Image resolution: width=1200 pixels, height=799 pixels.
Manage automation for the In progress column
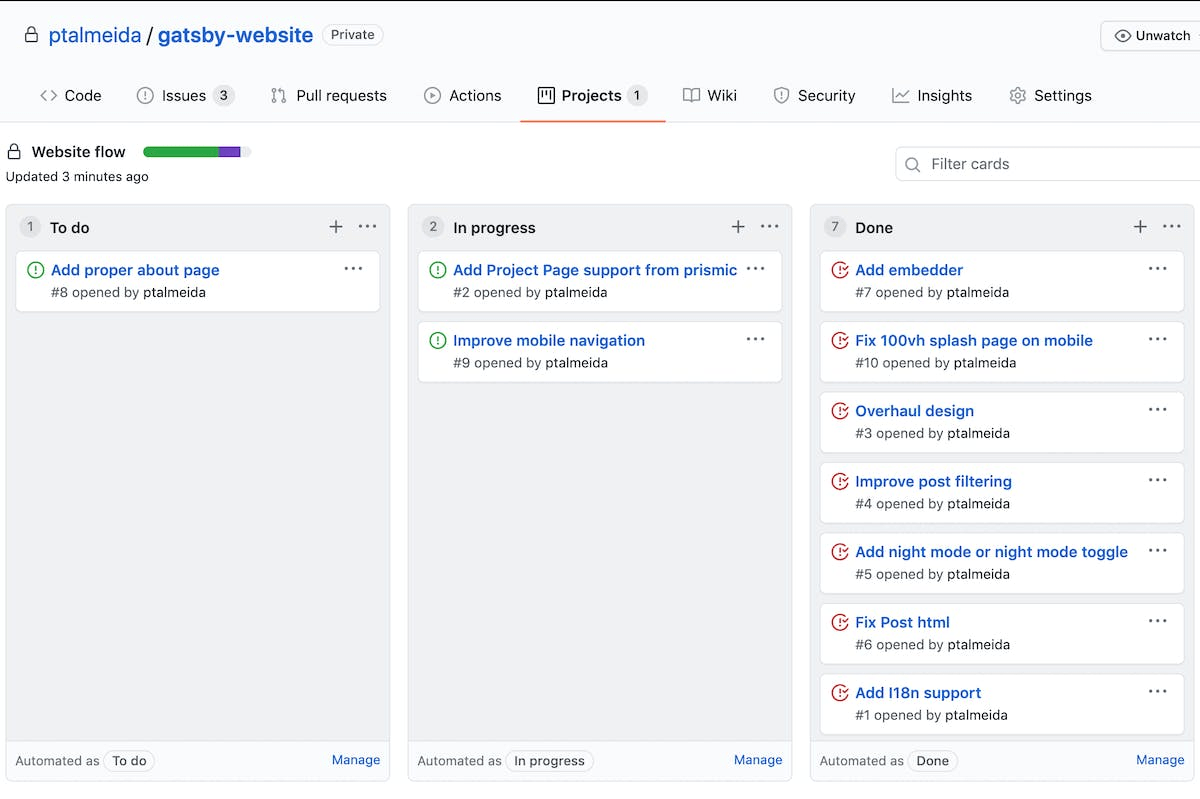point(758,760)
